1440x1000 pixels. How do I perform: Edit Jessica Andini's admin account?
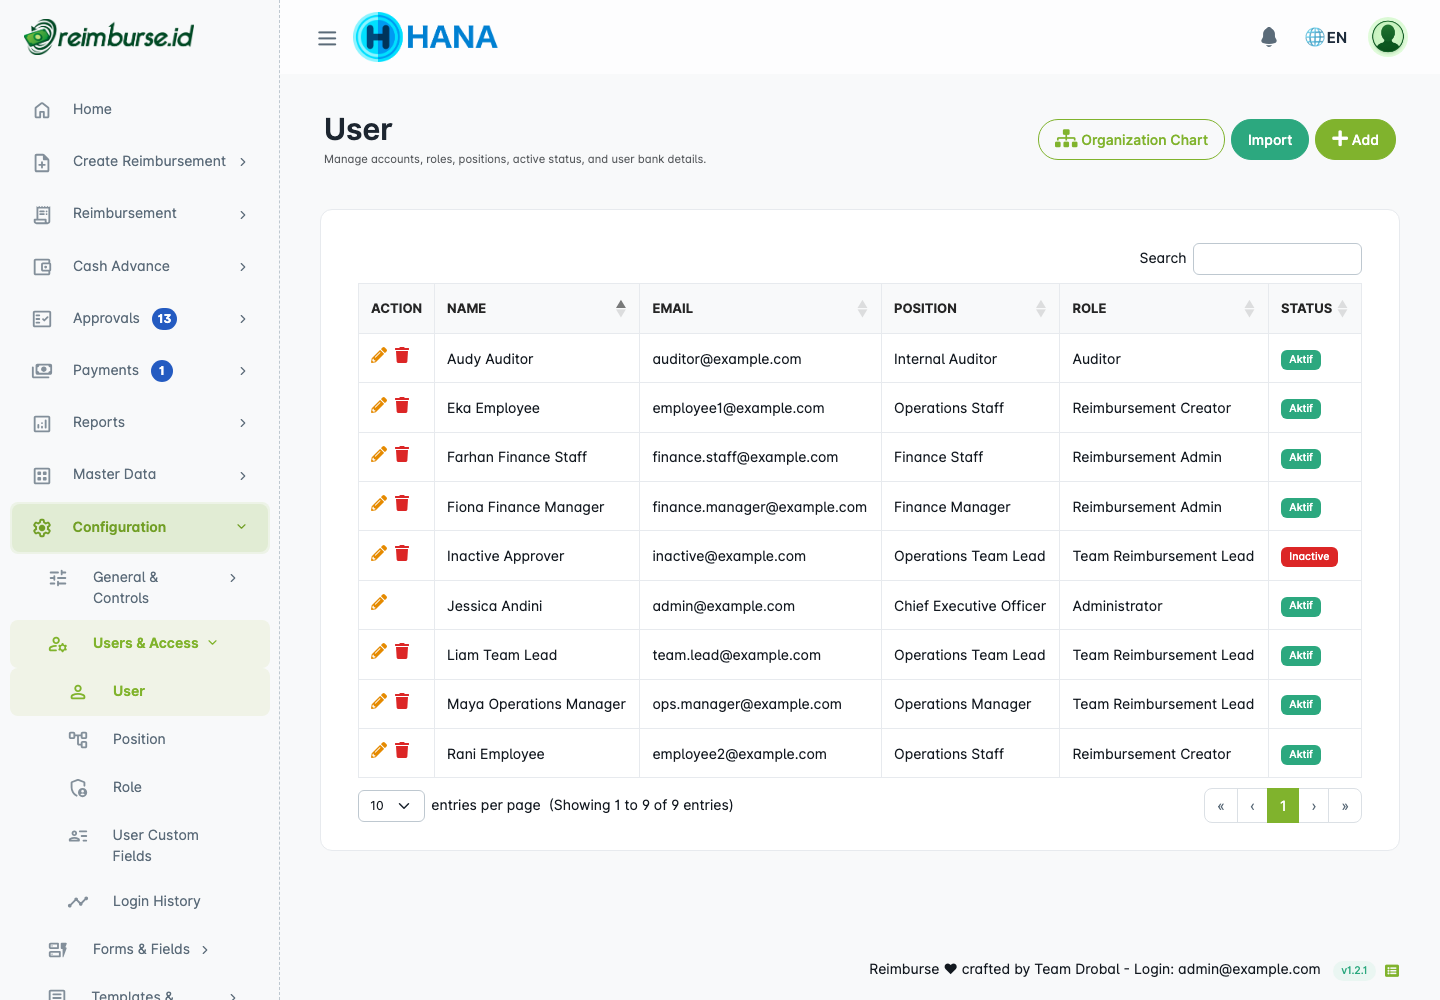(379, 602)
